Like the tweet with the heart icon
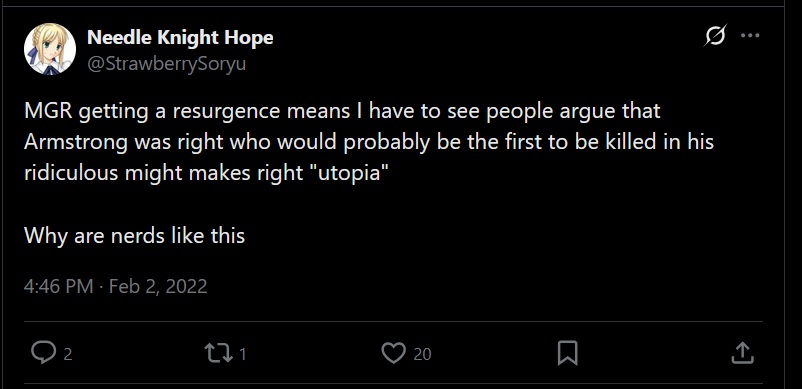This screenshot has width=802, height=389. (x=393, y=353)
